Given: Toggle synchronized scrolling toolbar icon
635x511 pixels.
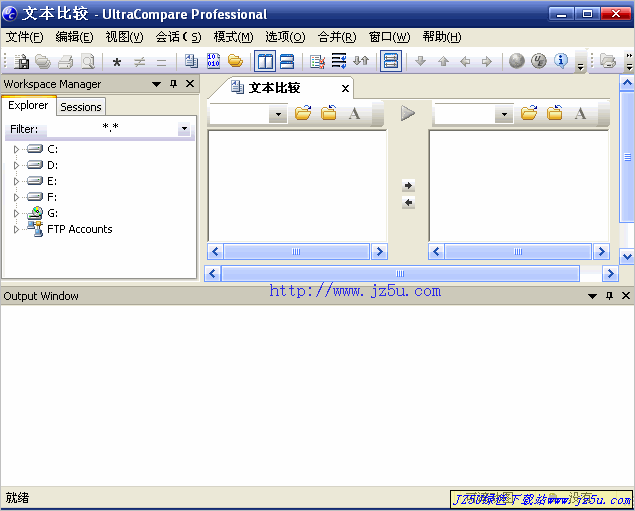Looking at the screenshot, I should click(x=391, y=62).
